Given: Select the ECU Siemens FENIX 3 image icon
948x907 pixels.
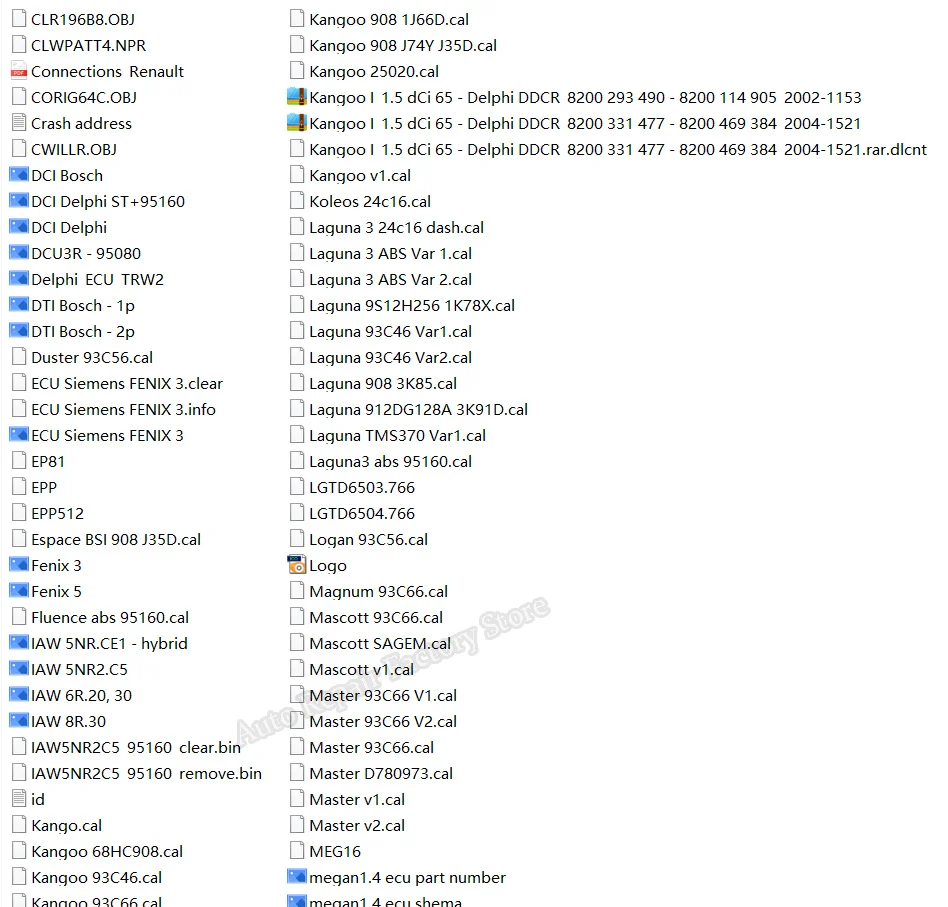Looking at the screenshot, I should click(19, 435).
